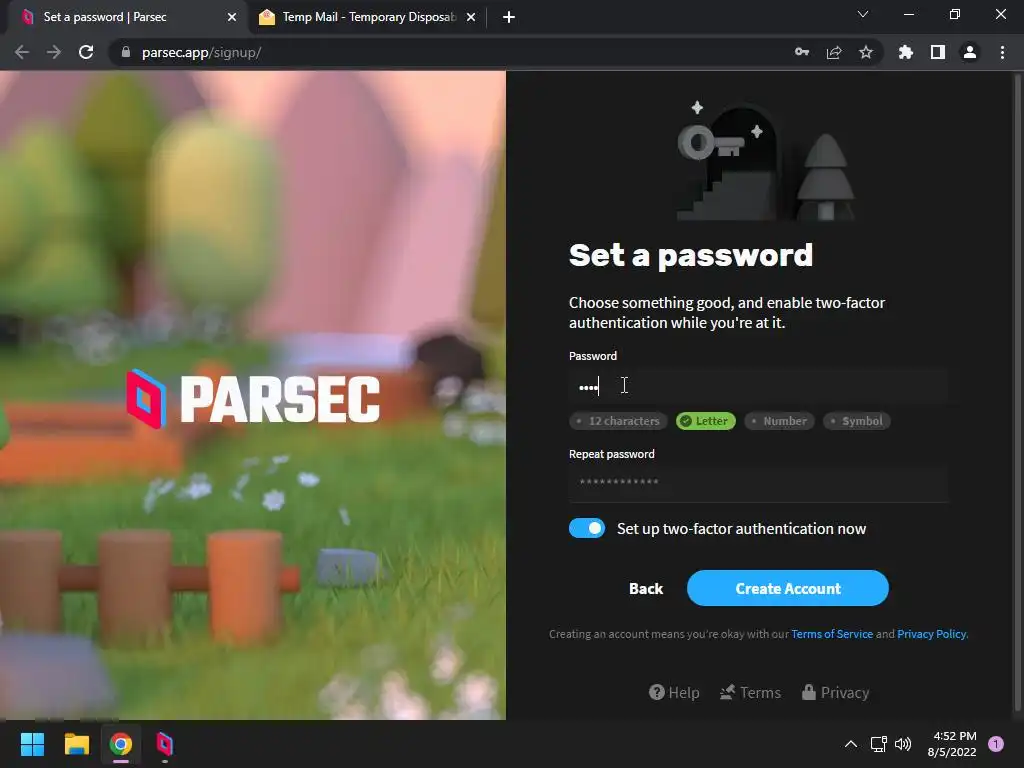Image resolution: width=1024 pixels, height=768 pixels.
Task: Restore down the Chrome window
Action: point(955,14)
